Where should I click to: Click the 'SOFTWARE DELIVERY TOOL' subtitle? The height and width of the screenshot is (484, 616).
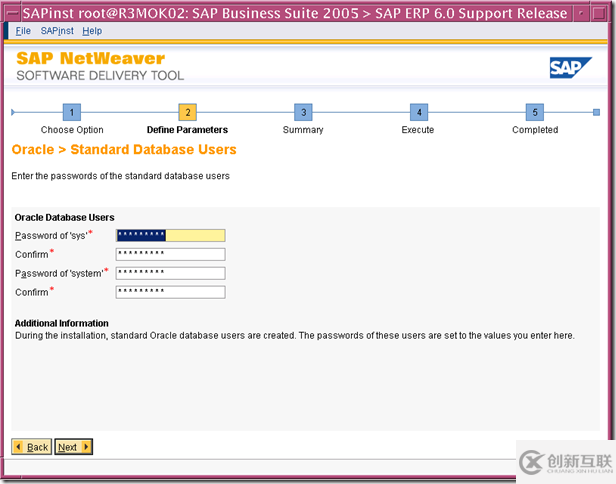pyautogui.click(x=100, y=75)
